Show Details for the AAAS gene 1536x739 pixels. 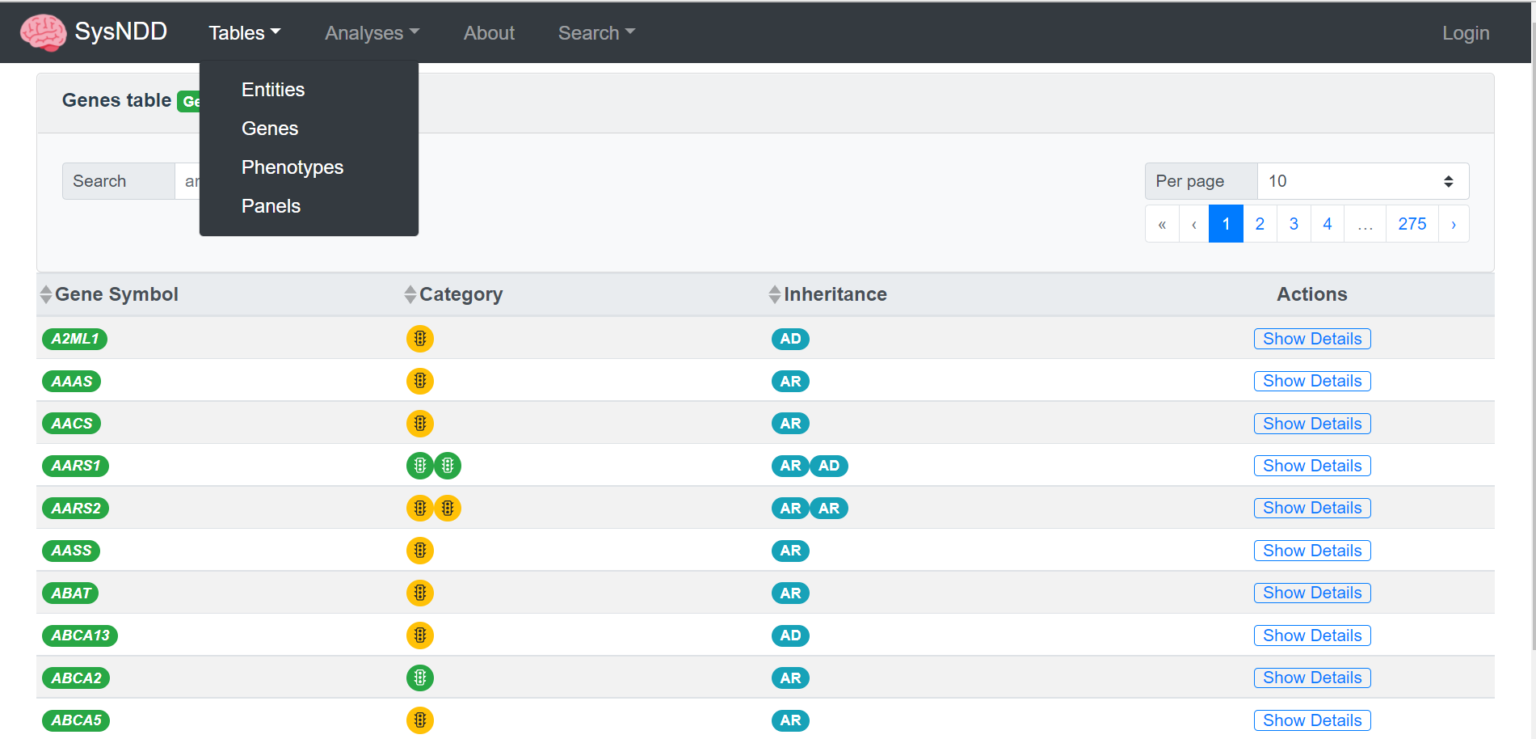[x=1311, y=381]
